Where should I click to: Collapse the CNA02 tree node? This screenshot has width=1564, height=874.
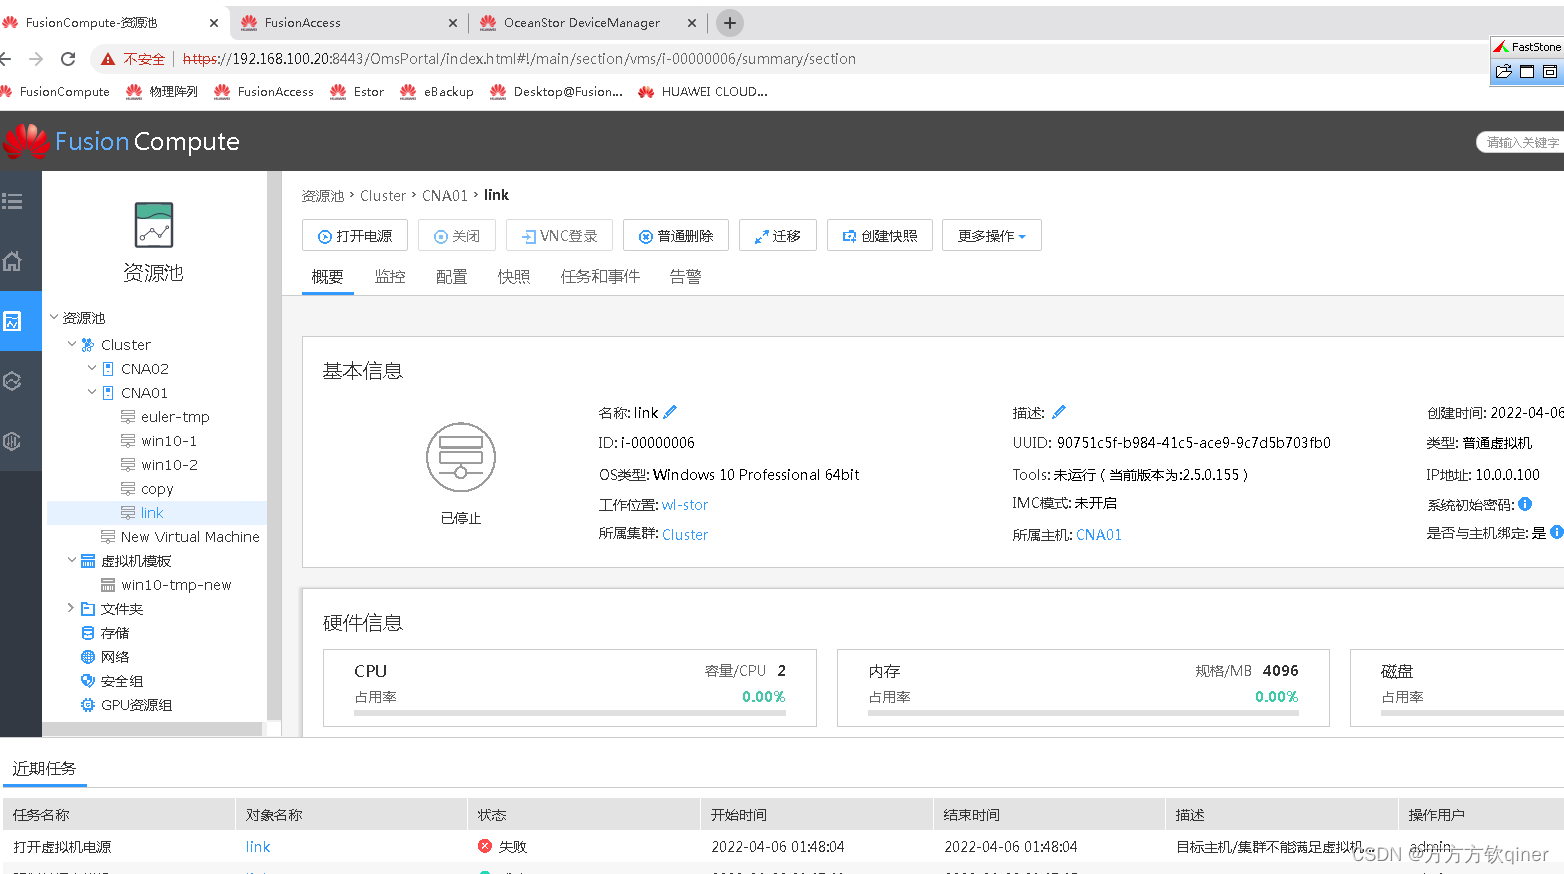click(92, 368)
